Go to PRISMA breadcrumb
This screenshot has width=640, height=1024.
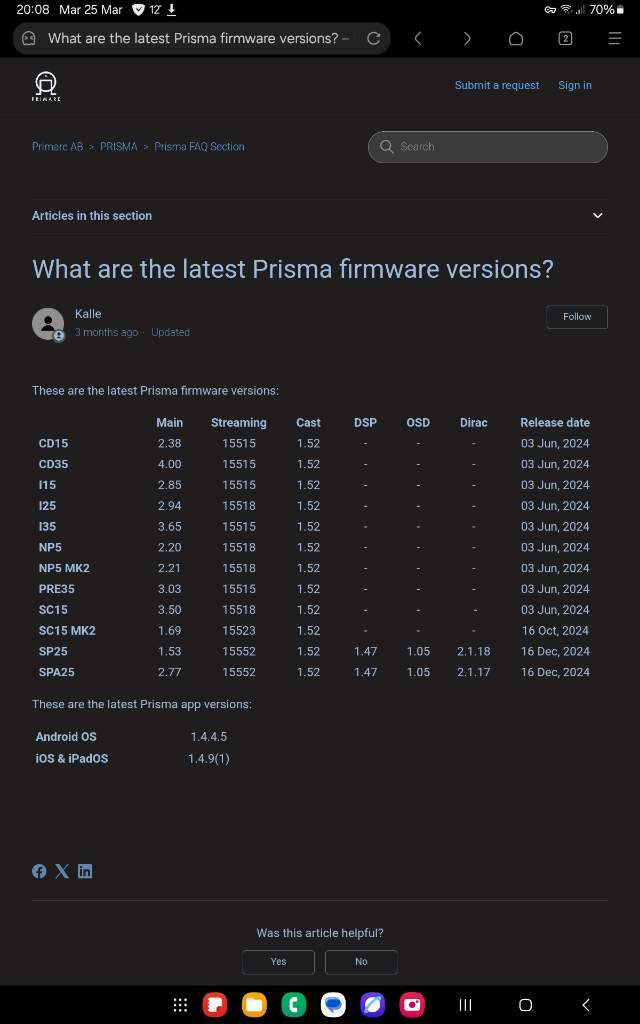click(x=119, y=147)
